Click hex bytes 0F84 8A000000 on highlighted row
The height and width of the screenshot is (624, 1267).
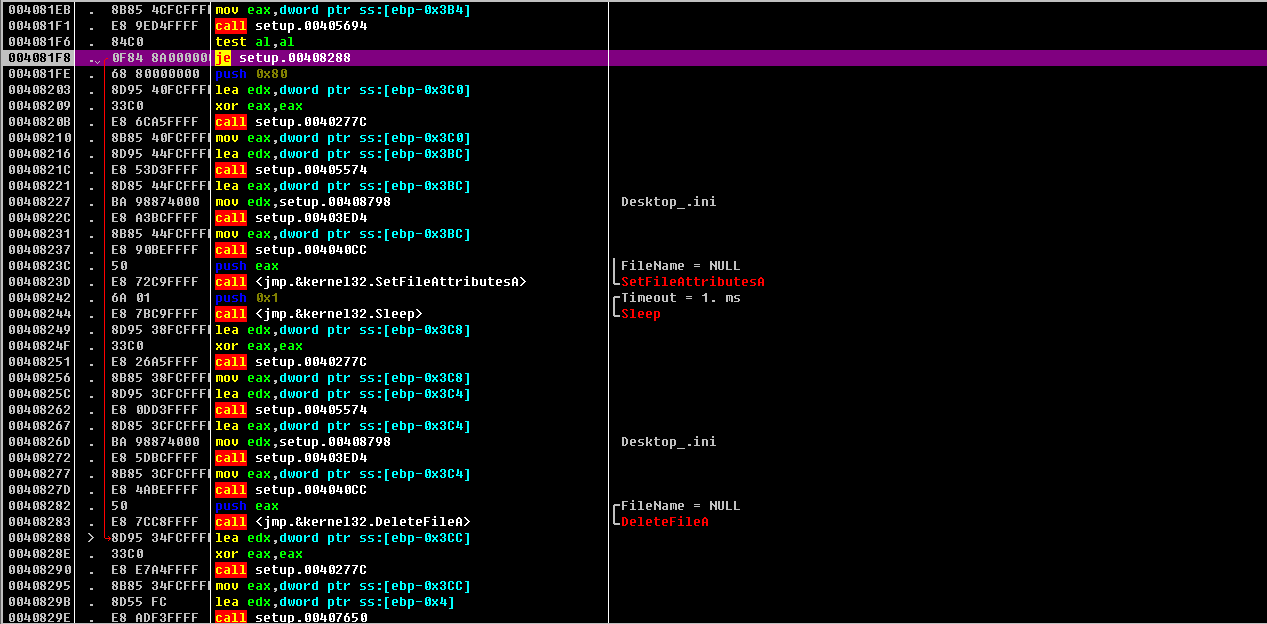[160, 58]
